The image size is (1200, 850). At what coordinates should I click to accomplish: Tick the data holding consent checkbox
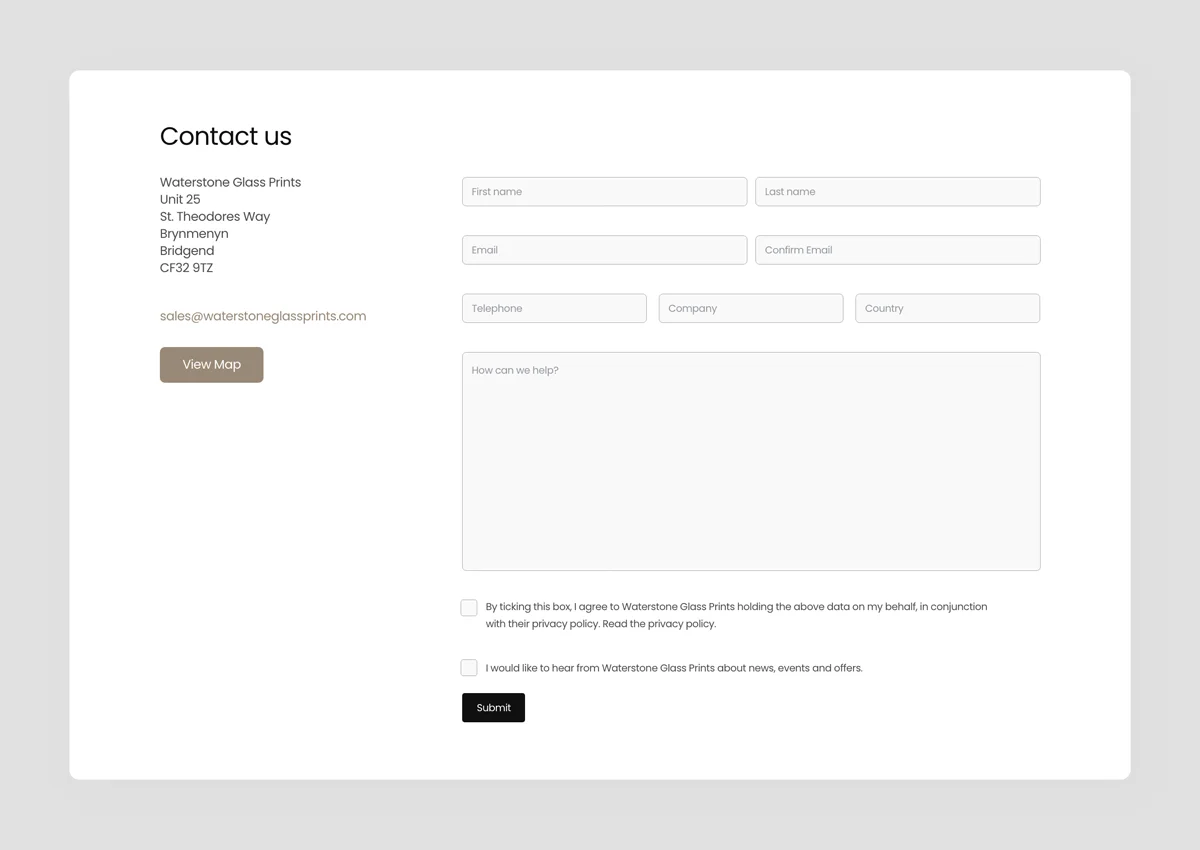[x=469, y=608]
